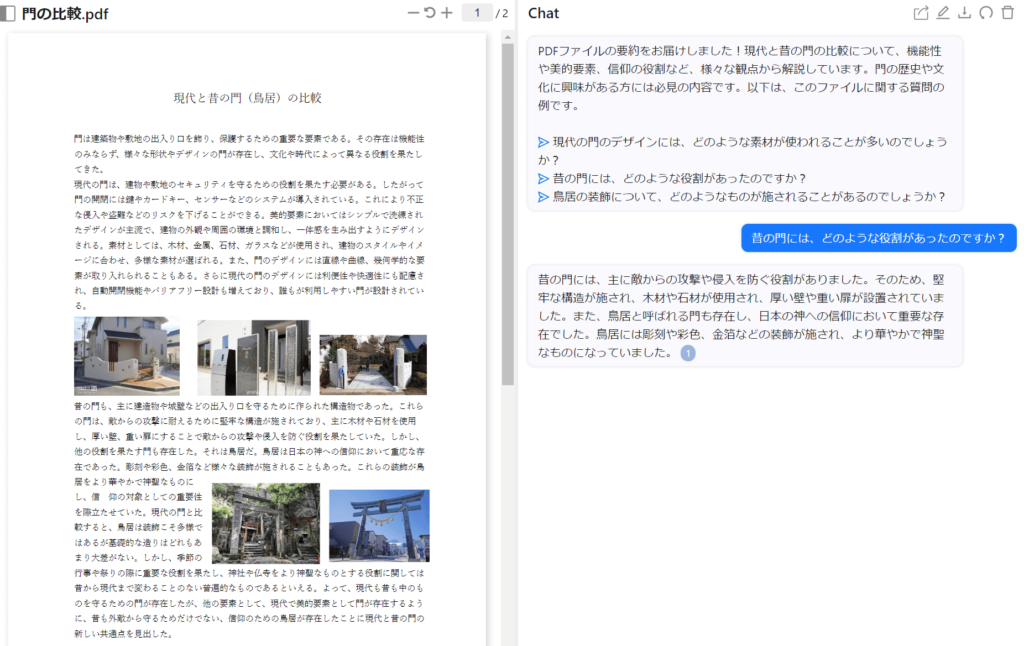Click the page number input field
Screen dimensions: 1024x646
coord(478,13)
